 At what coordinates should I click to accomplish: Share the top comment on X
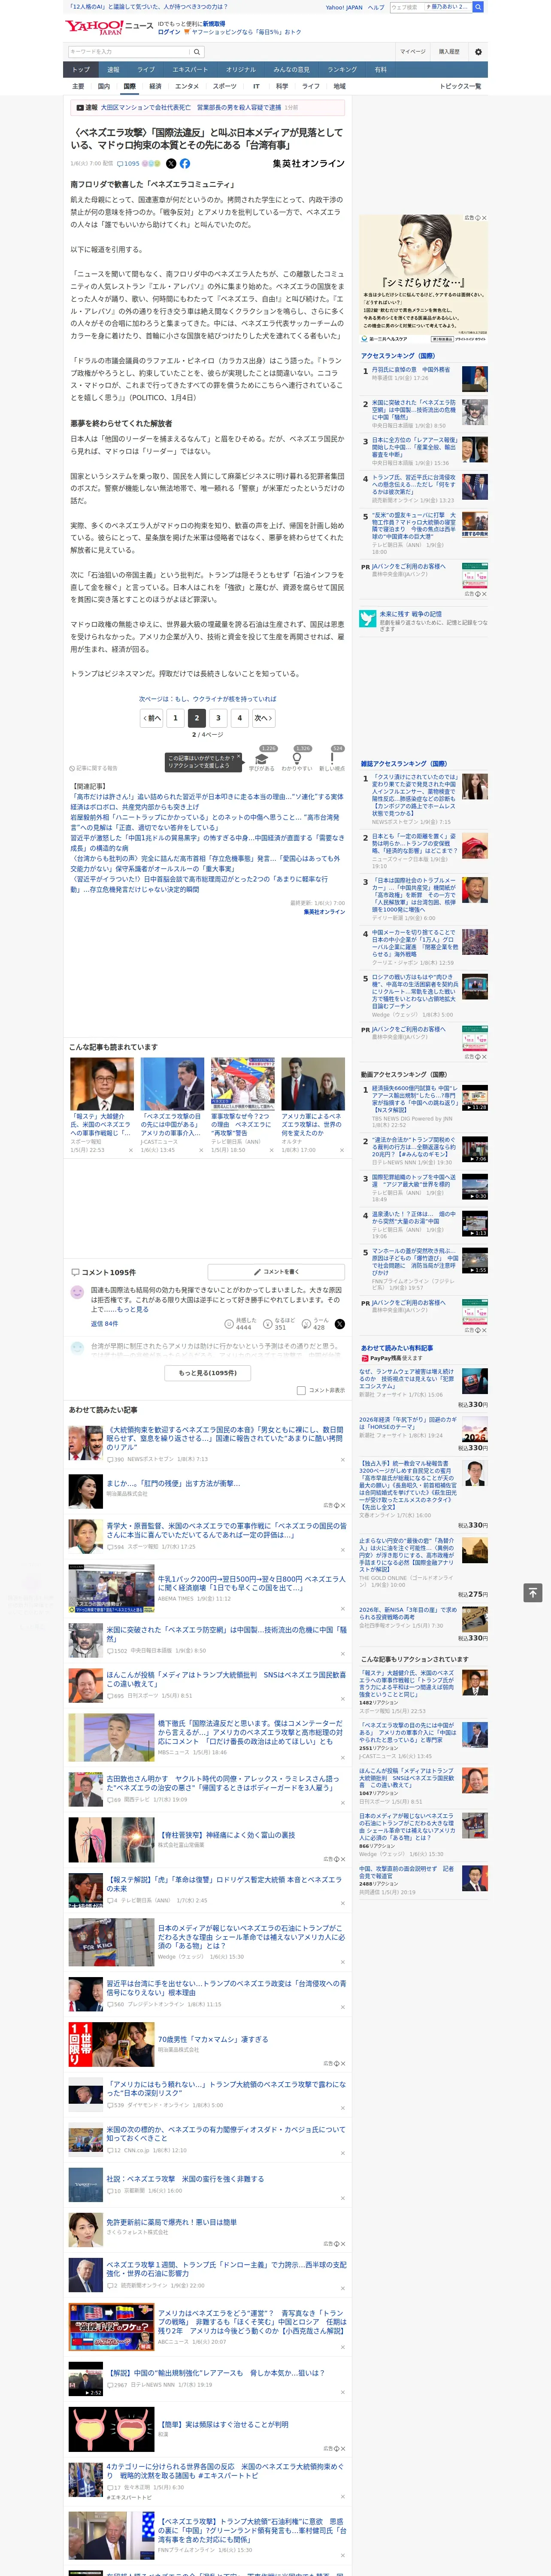[340, 1323]
